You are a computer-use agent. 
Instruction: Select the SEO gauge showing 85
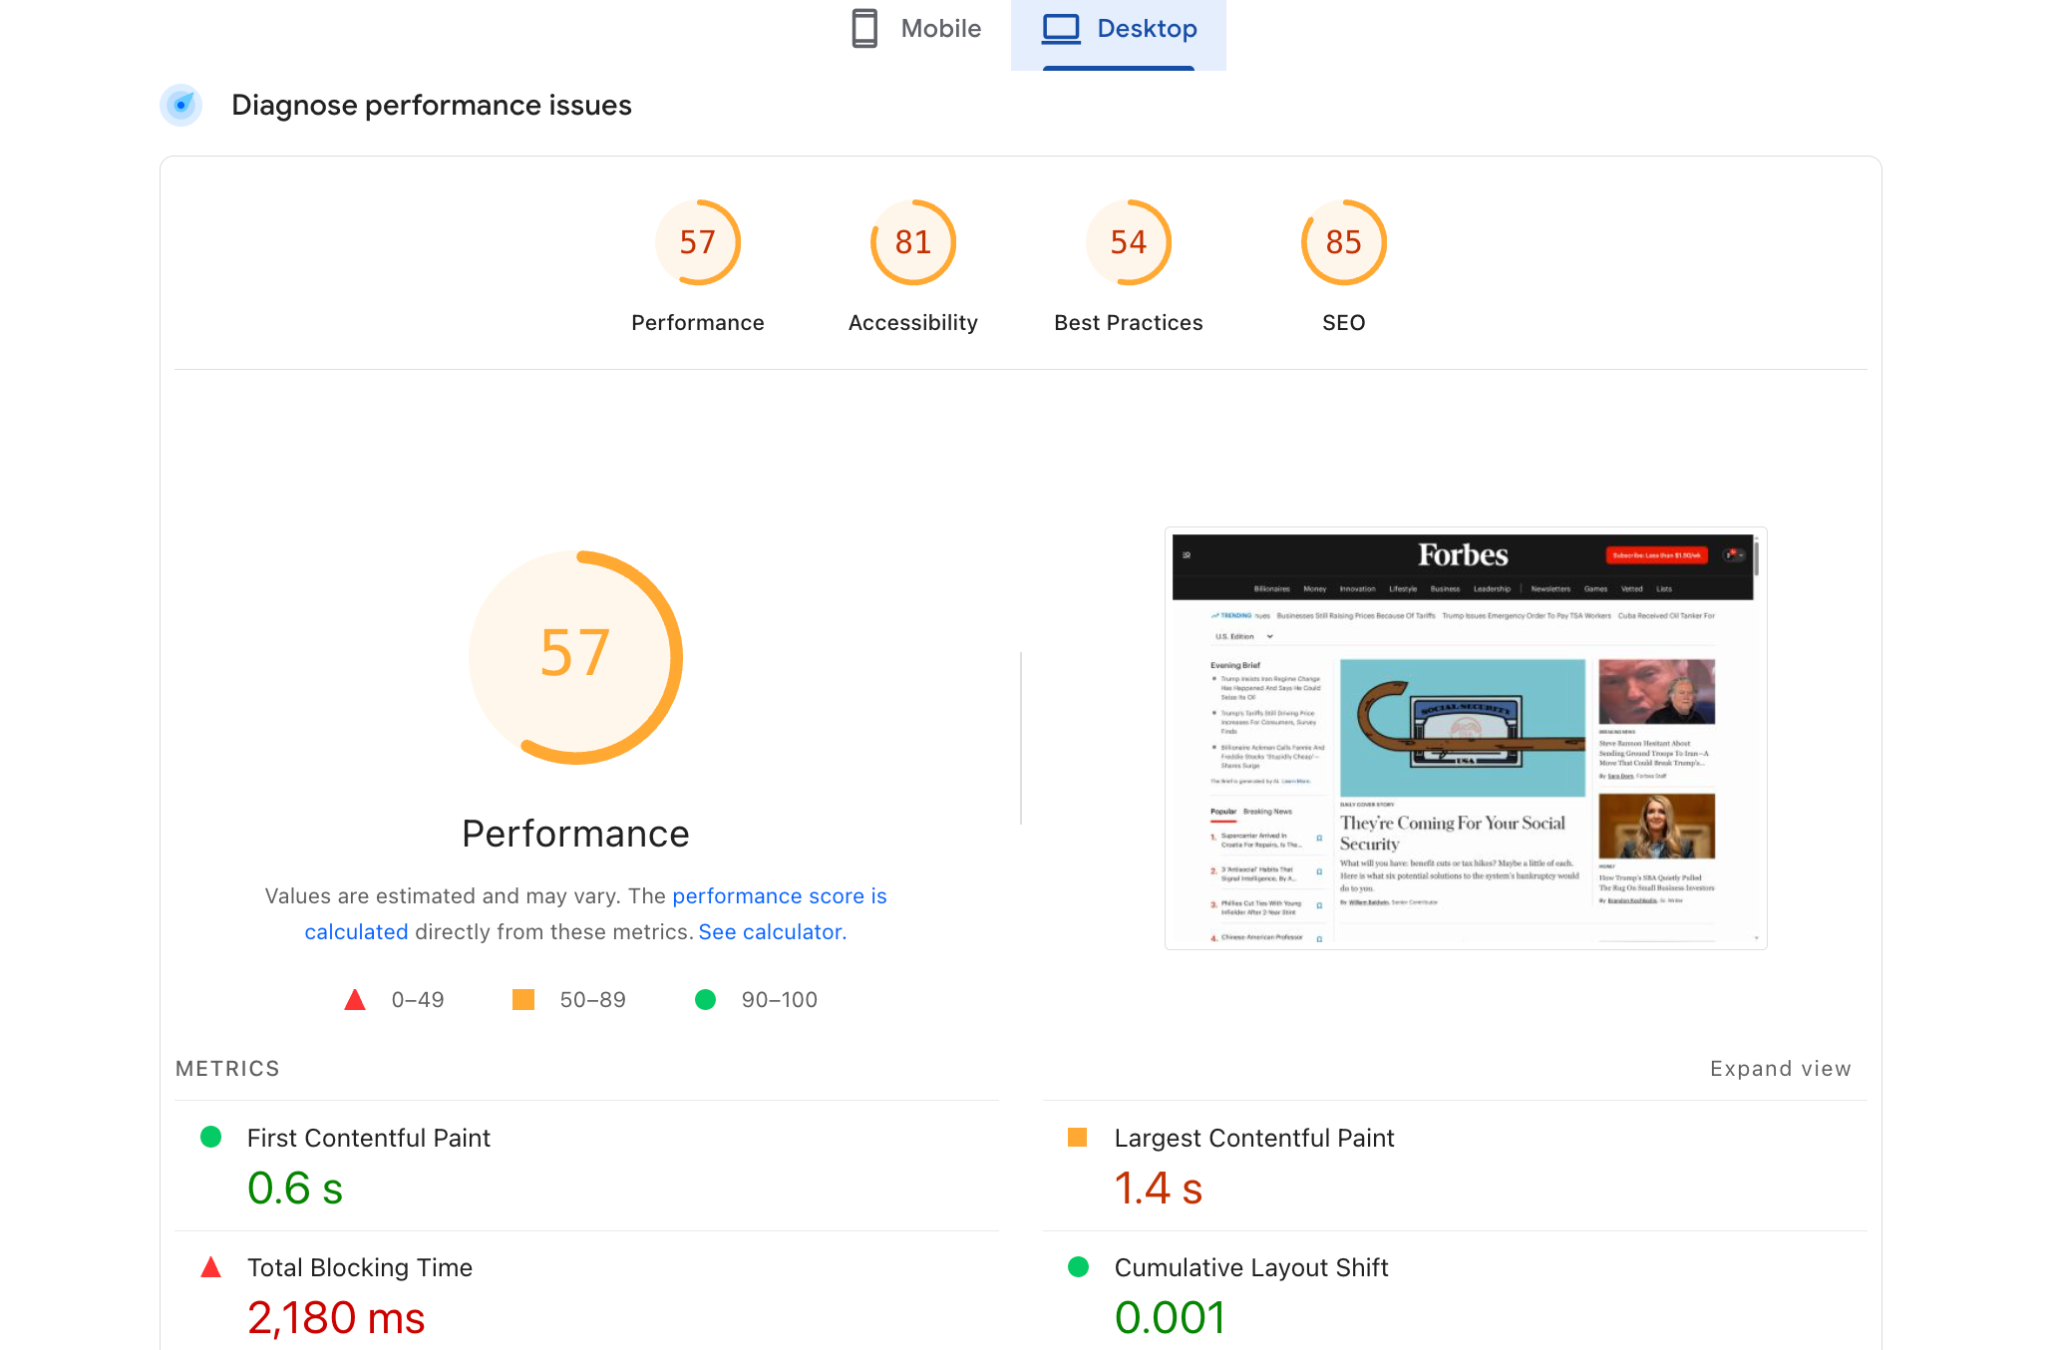coord(1343,241)
